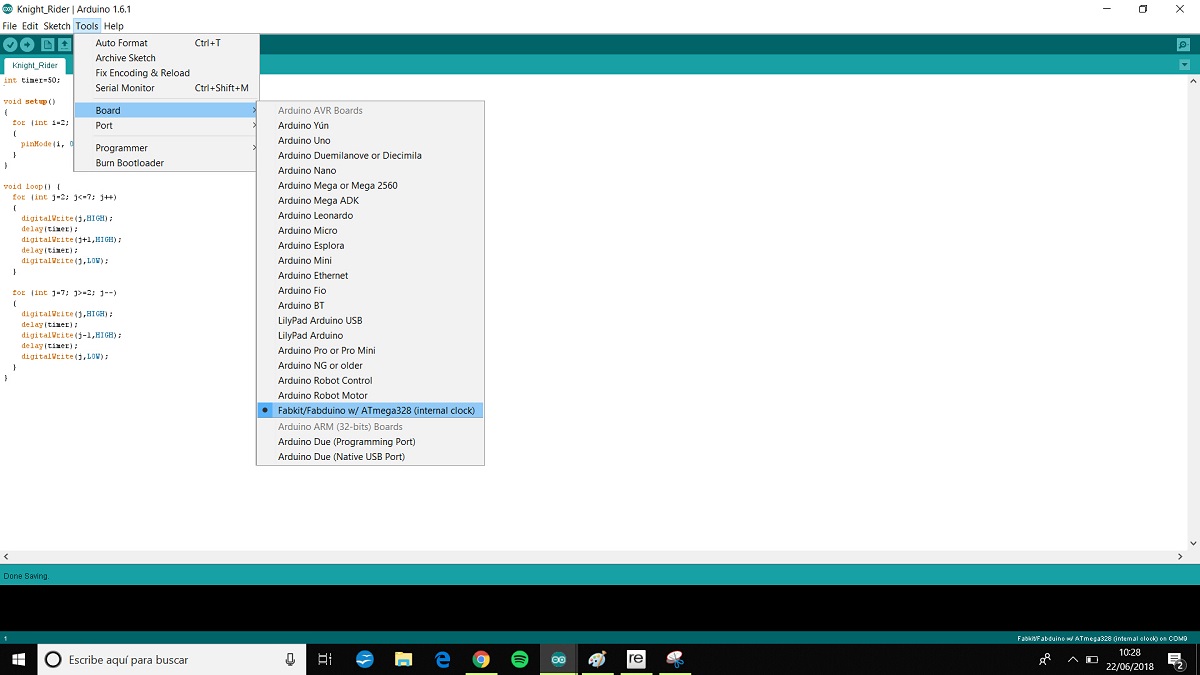
Task: Select Arduino Duemilanove or Diecimila board
Action: [x=370, y=156]
